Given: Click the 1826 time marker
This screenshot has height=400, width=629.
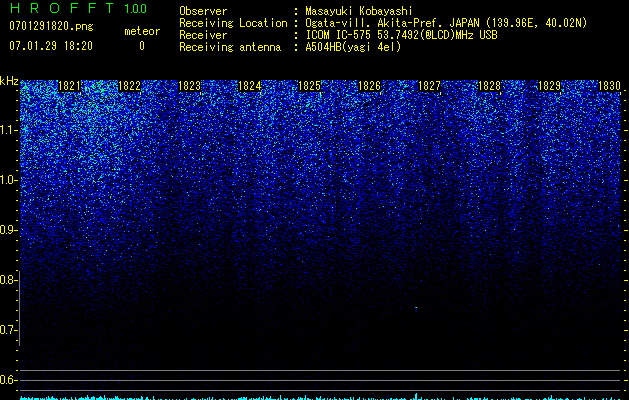Looking at the screenshot, I should (369, 86).
